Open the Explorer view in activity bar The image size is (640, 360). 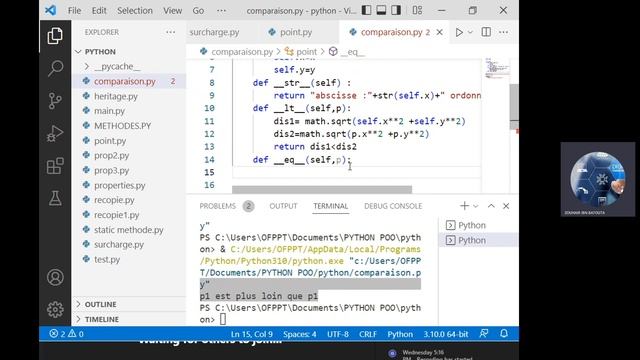pyautogui.click(x=55, y=36)
